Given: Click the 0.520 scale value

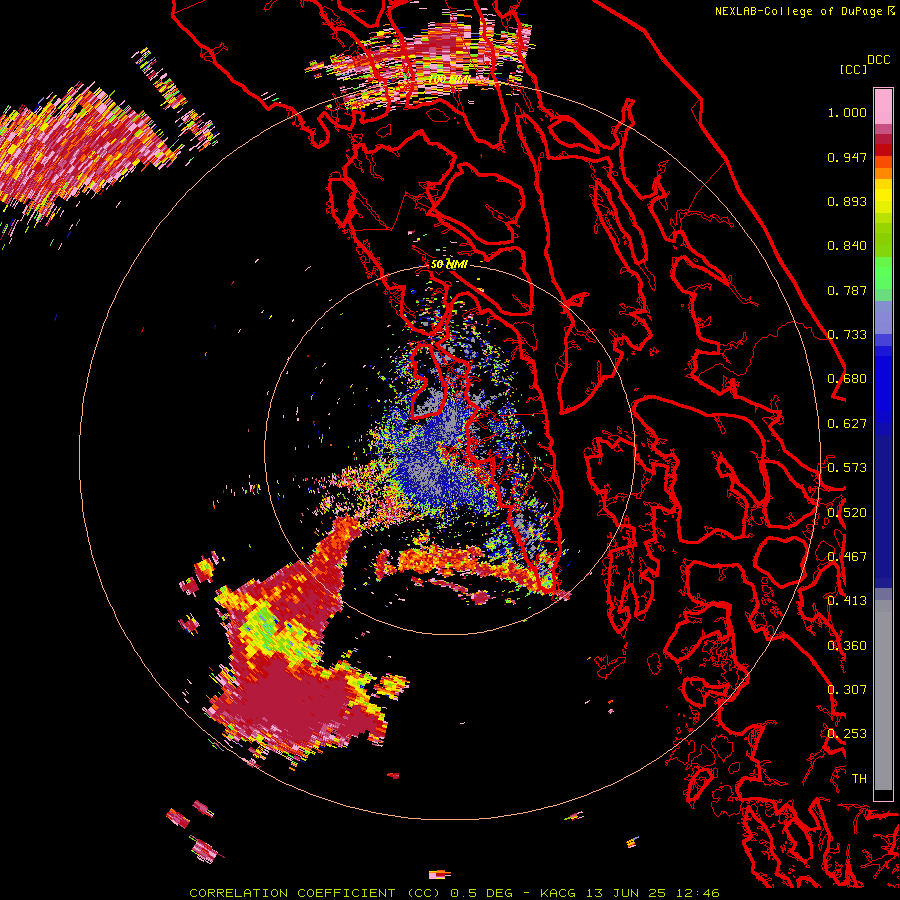Looking at the screenshot, I should pos(847,513).
